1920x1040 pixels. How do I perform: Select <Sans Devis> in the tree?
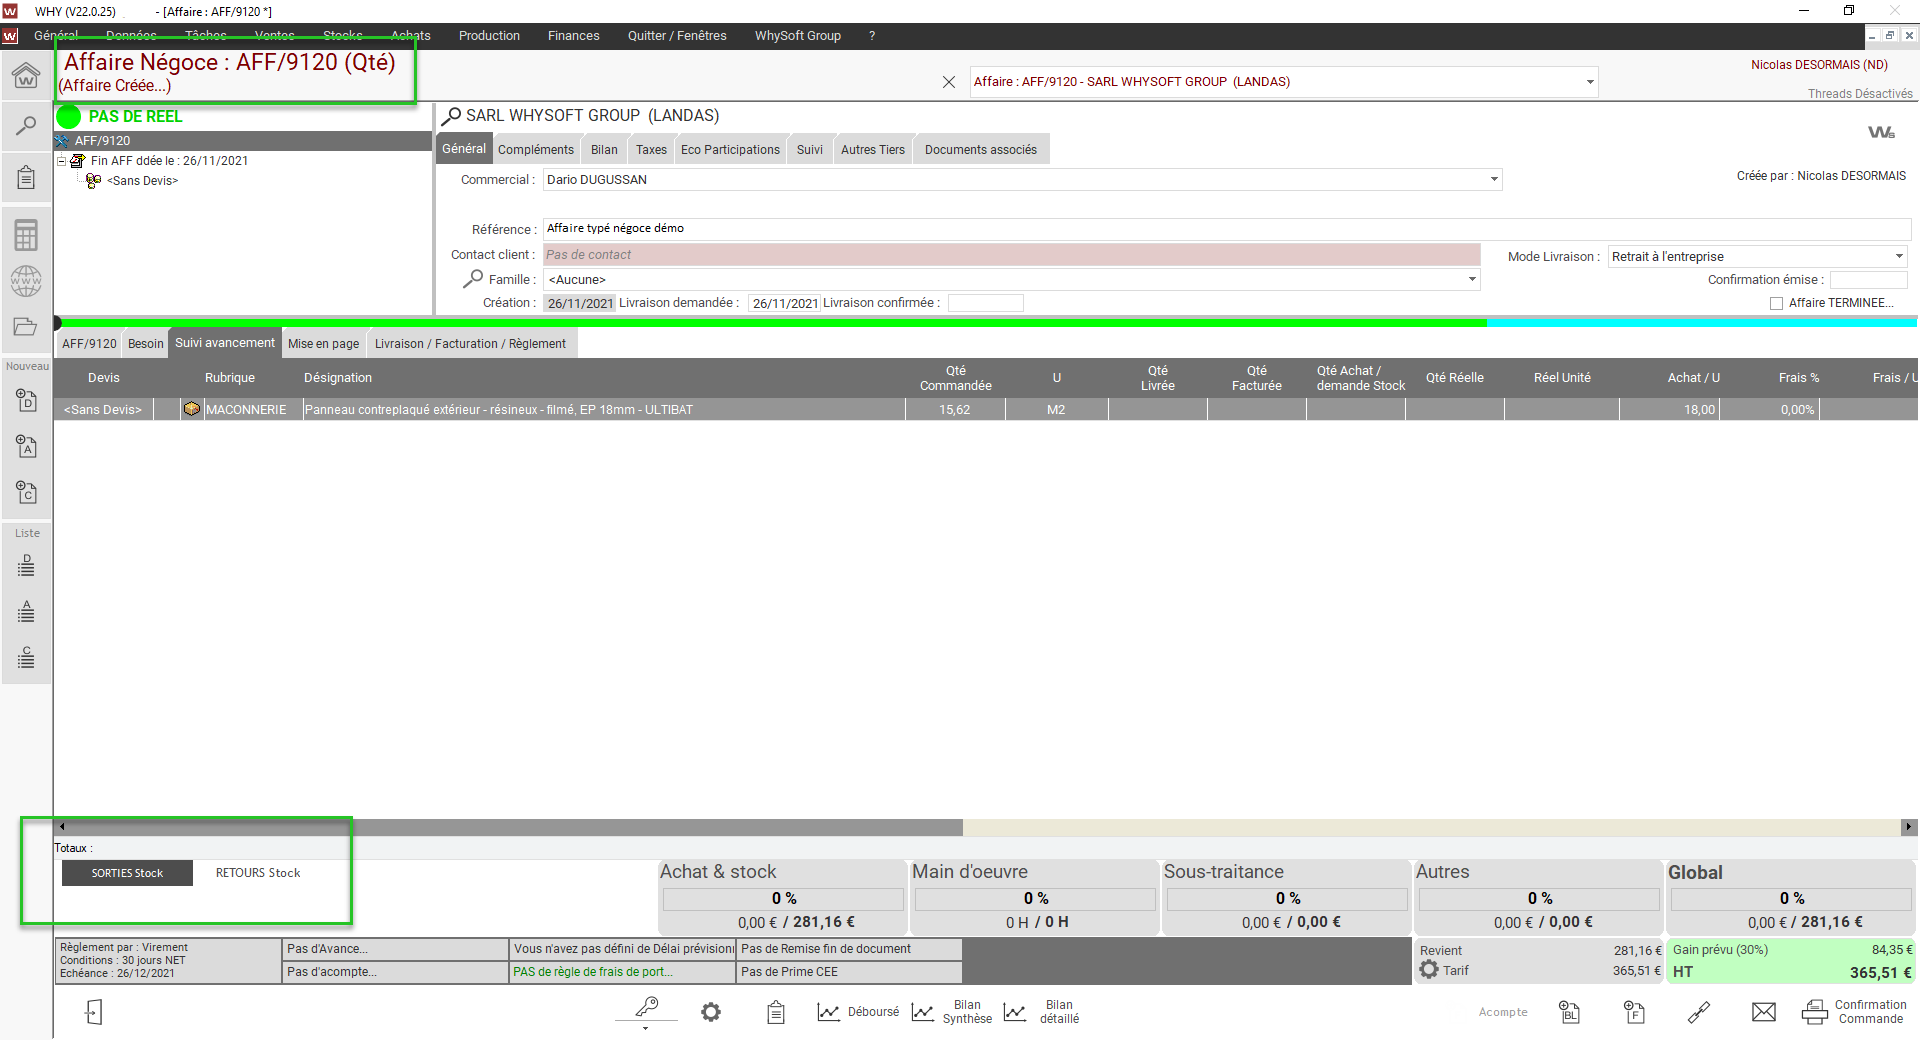tap(142, 181)
